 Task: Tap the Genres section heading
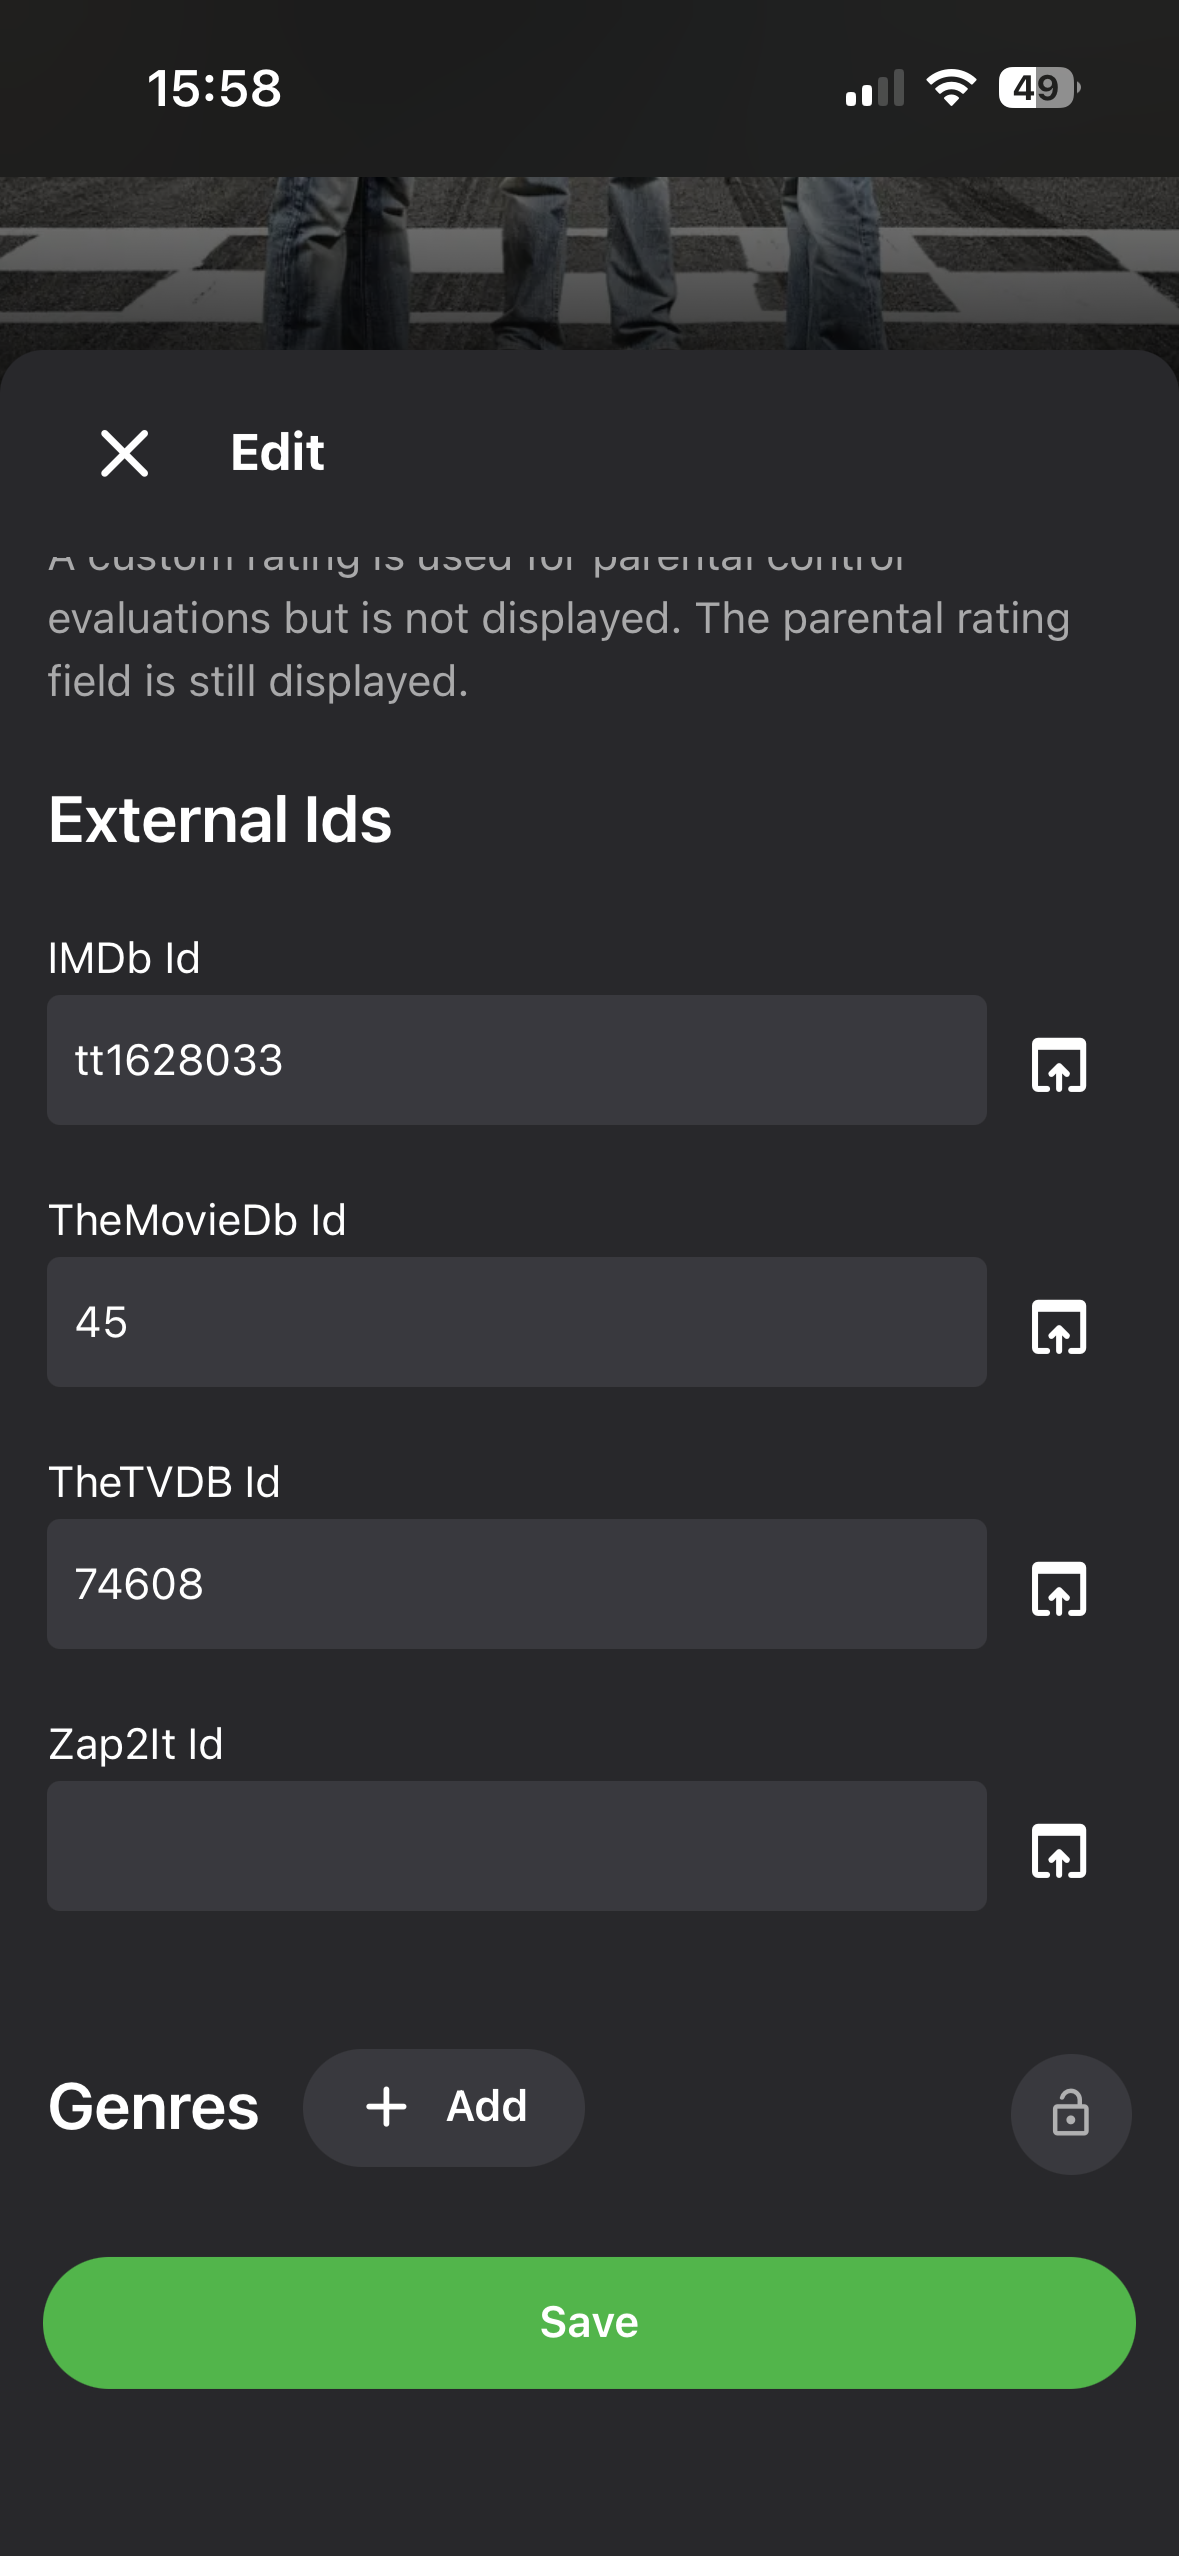[153, 2107]
